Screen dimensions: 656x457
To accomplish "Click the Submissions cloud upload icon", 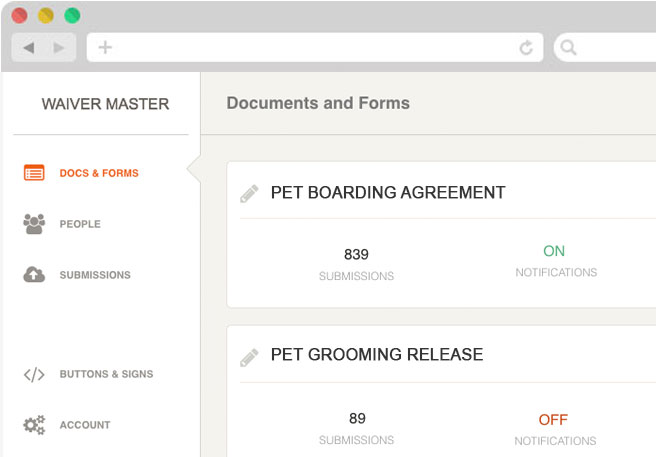I will click(x=34, y=275).
